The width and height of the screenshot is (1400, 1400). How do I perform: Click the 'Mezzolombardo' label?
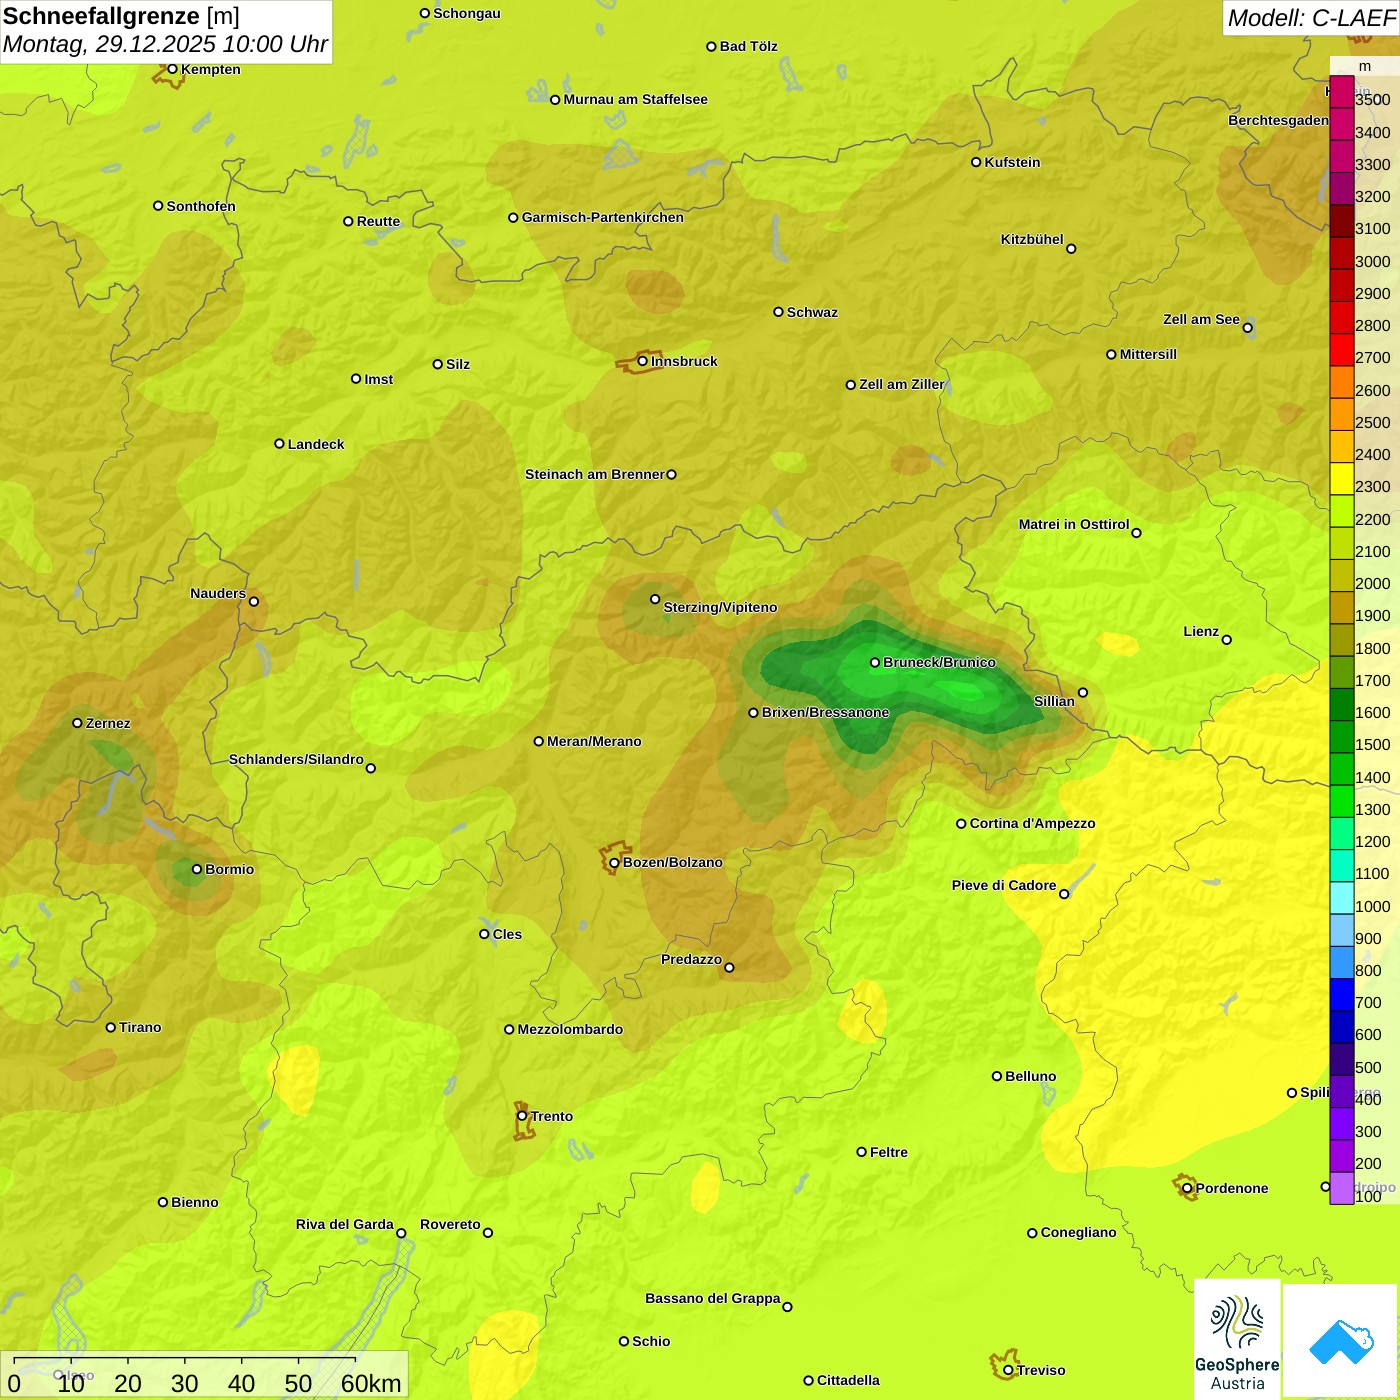point(570,1029)
